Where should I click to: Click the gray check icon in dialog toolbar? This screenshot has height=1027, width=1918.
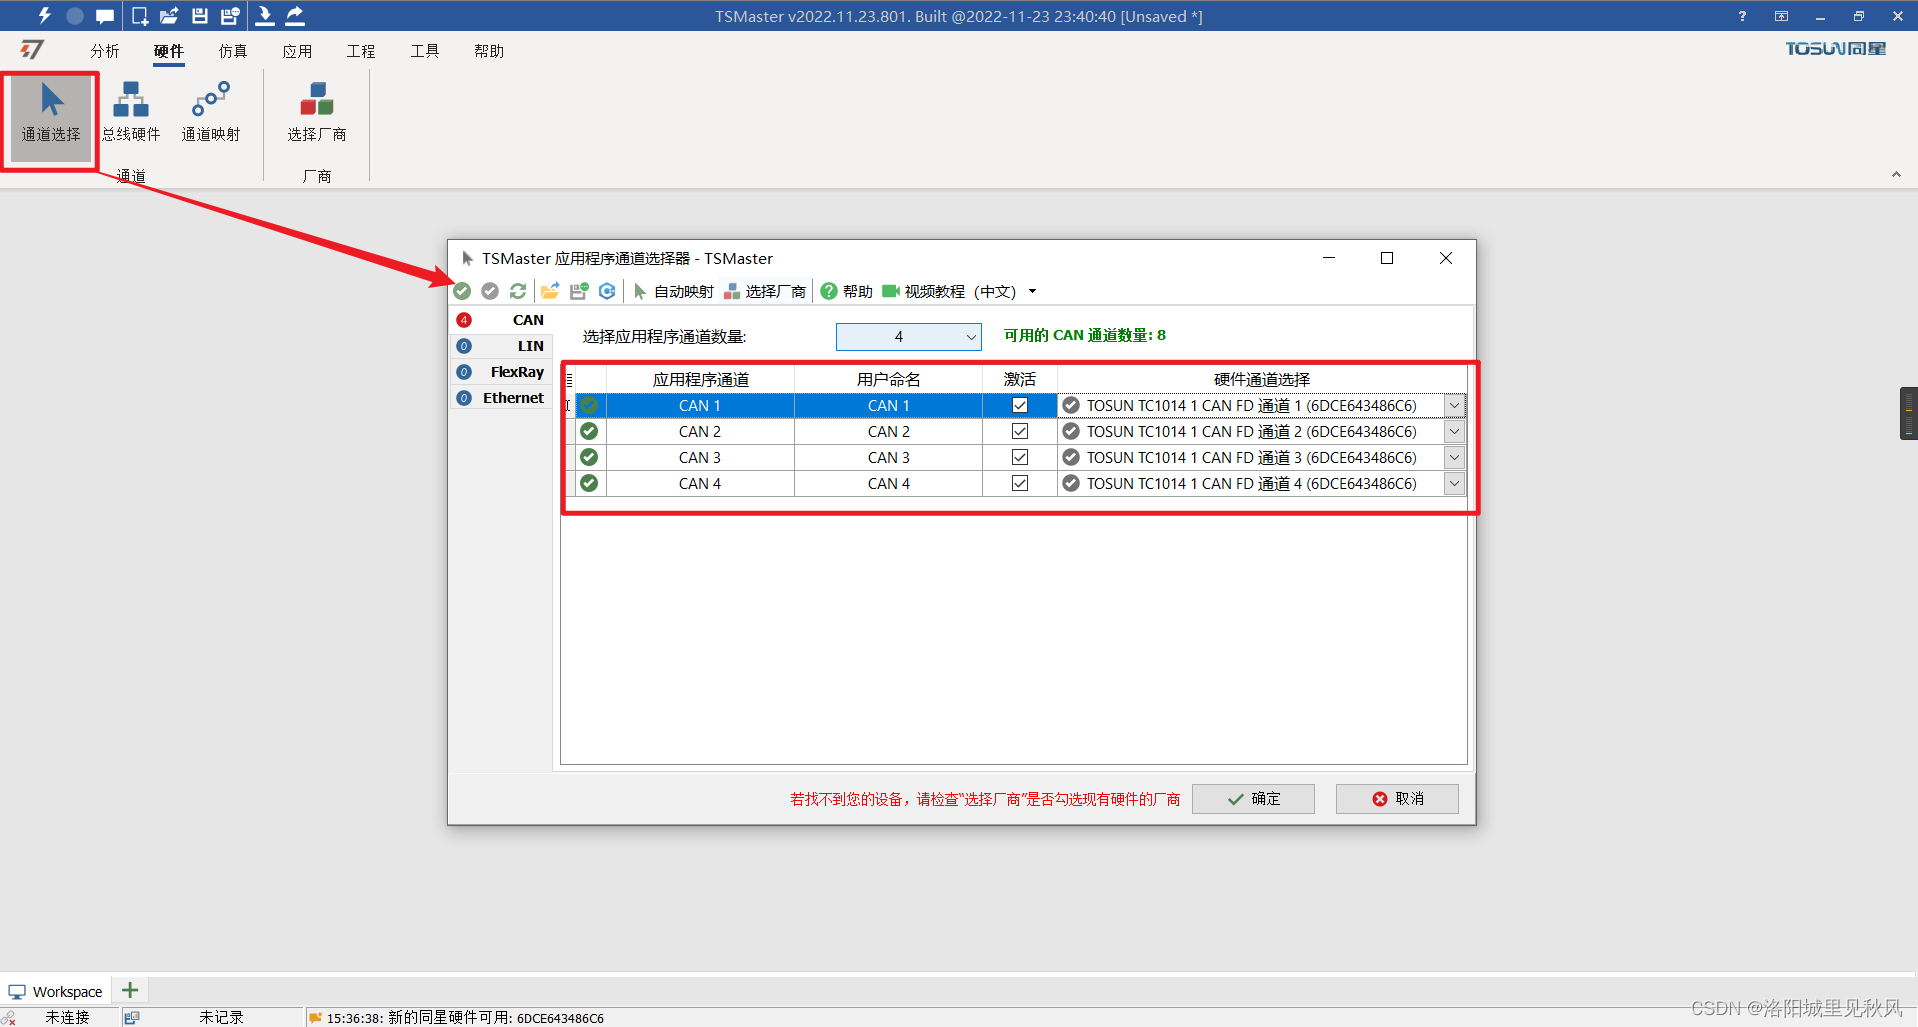490,291
